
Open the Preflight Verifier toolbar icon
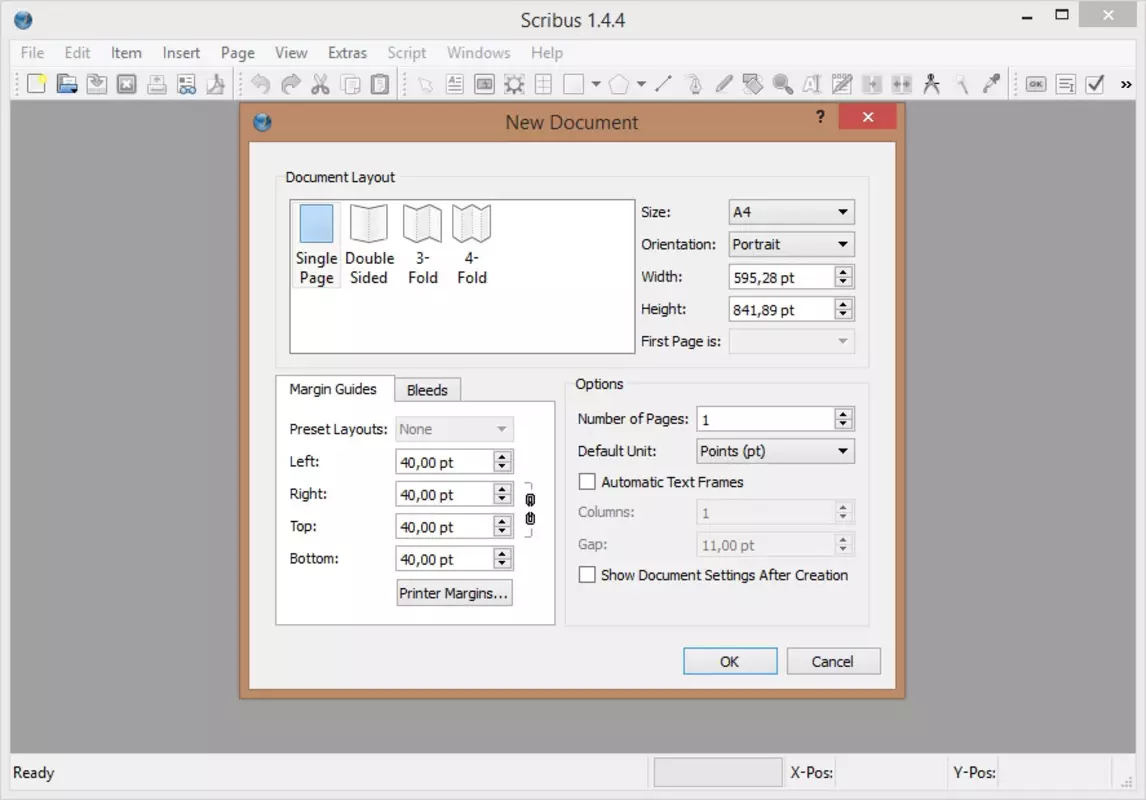tap(186, 84)
